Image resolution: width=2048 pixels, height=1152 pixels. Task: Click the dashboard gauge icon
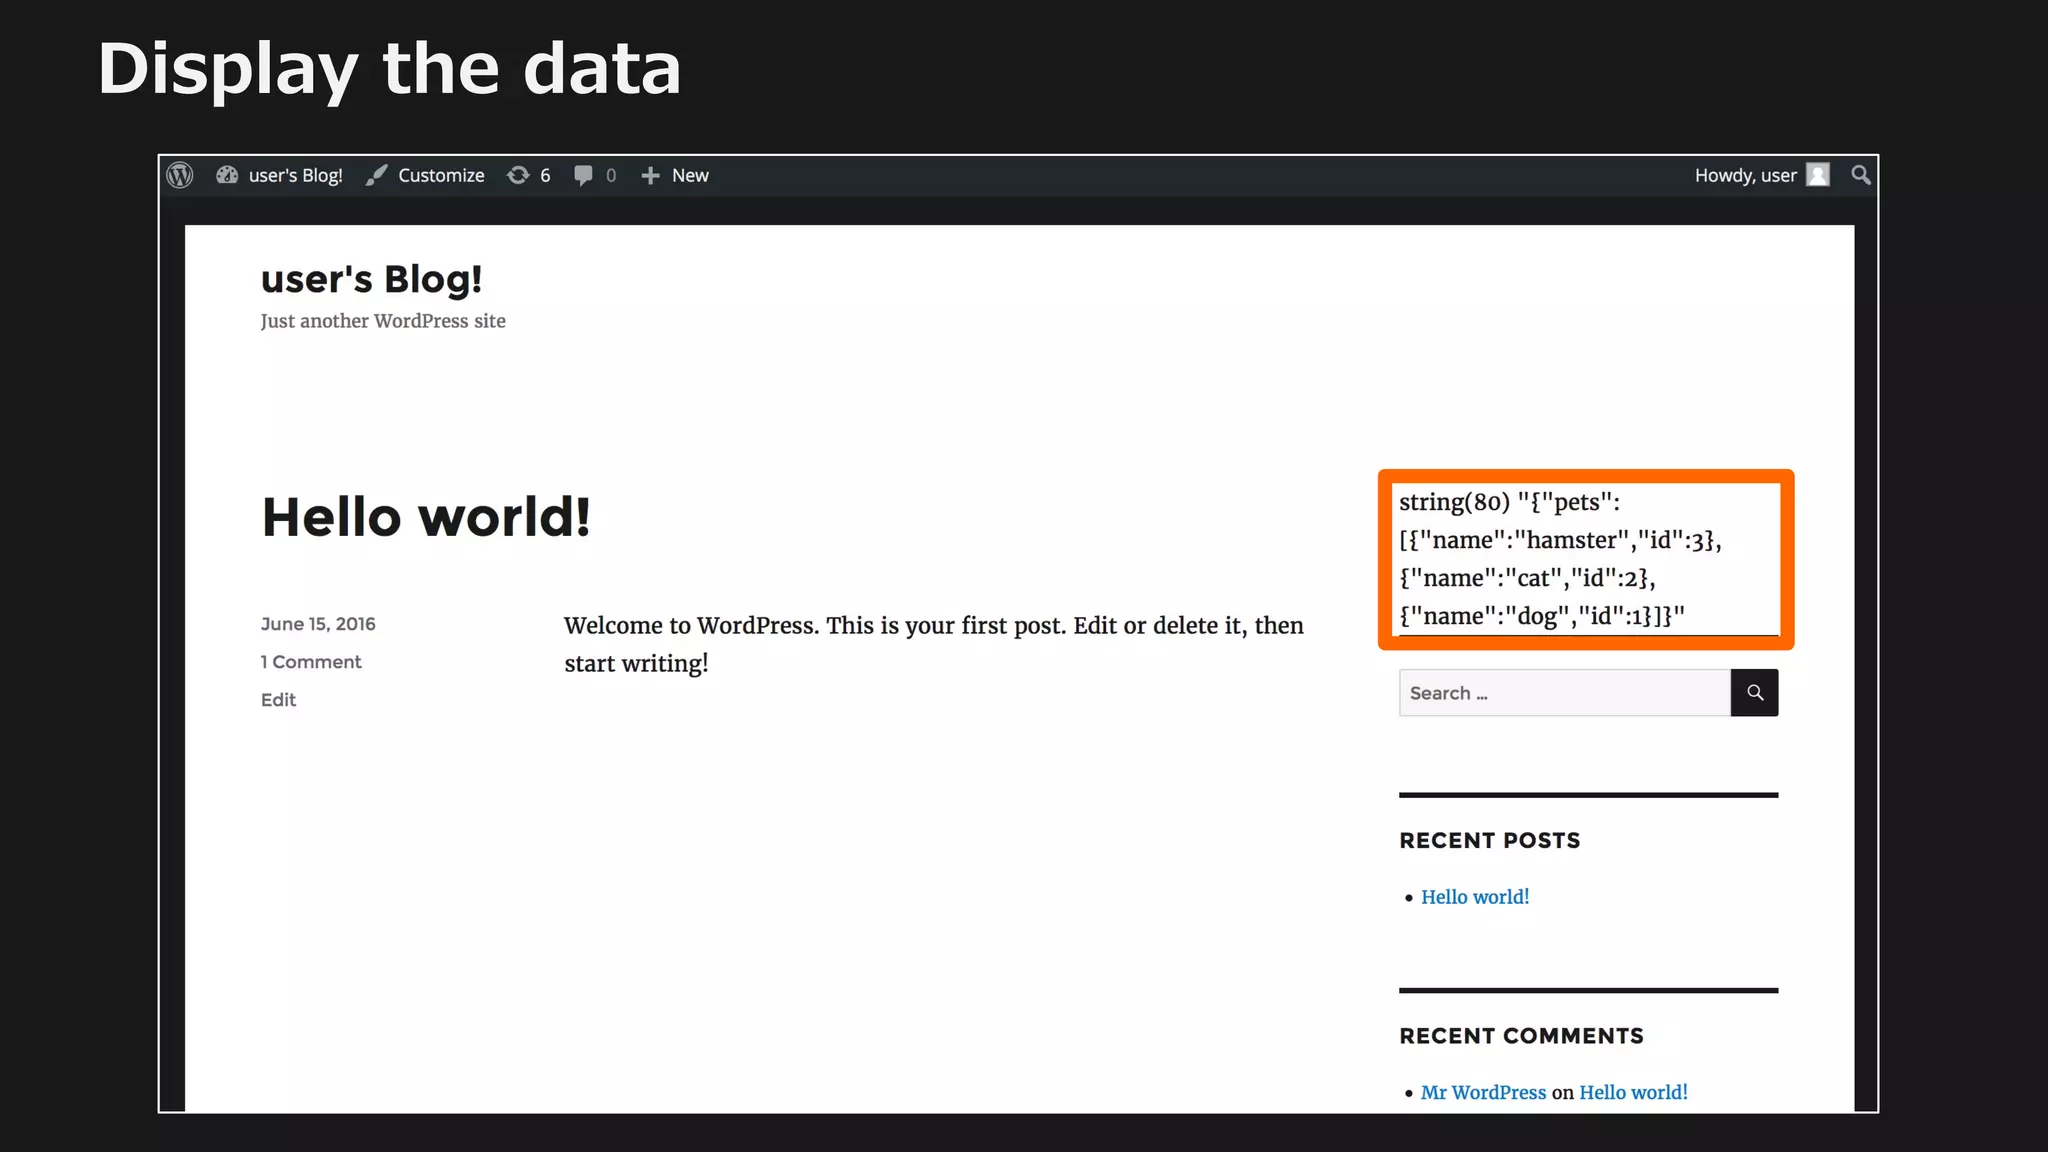point(227,175)
